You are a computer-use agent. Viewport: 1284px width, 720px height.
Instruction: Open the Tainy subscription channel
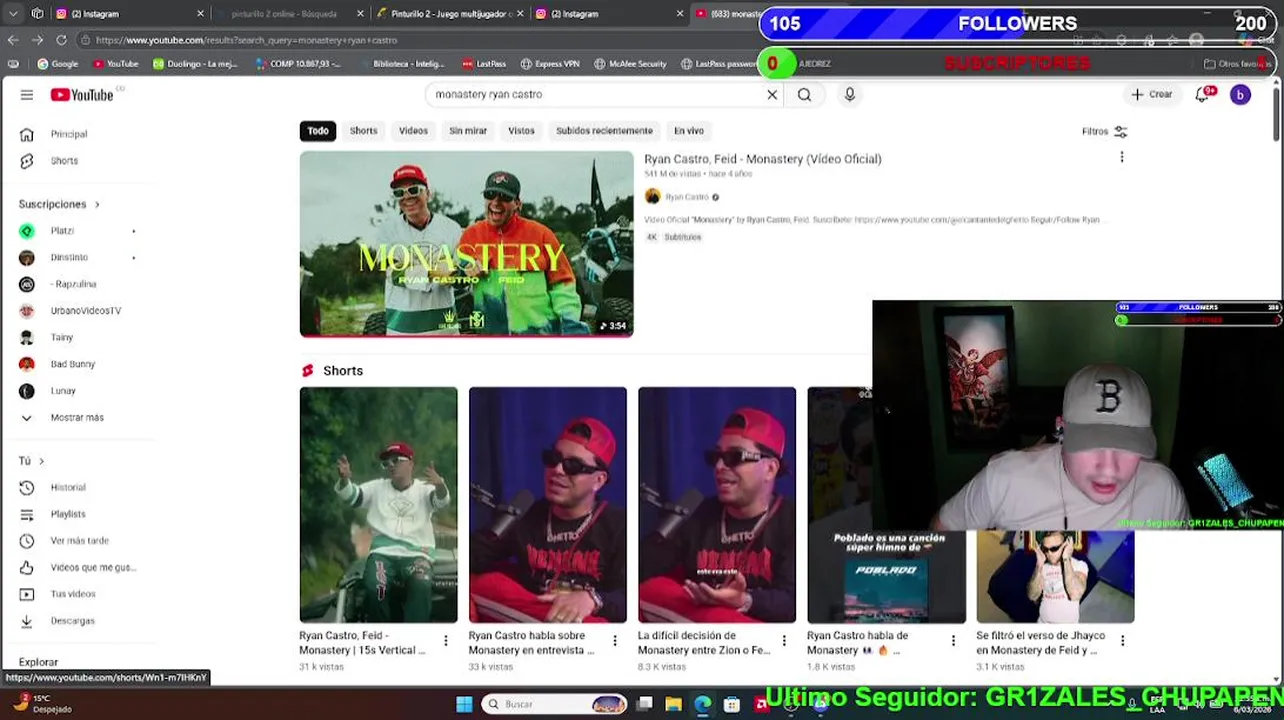[x=62, y=338]
